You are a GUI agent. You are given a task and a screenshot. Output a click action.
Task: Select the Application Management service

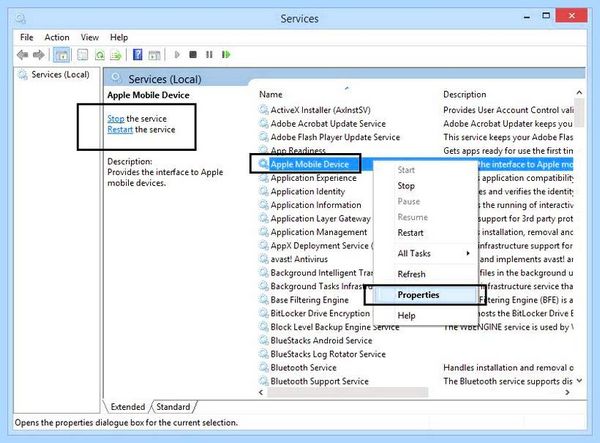click(318, 232)
